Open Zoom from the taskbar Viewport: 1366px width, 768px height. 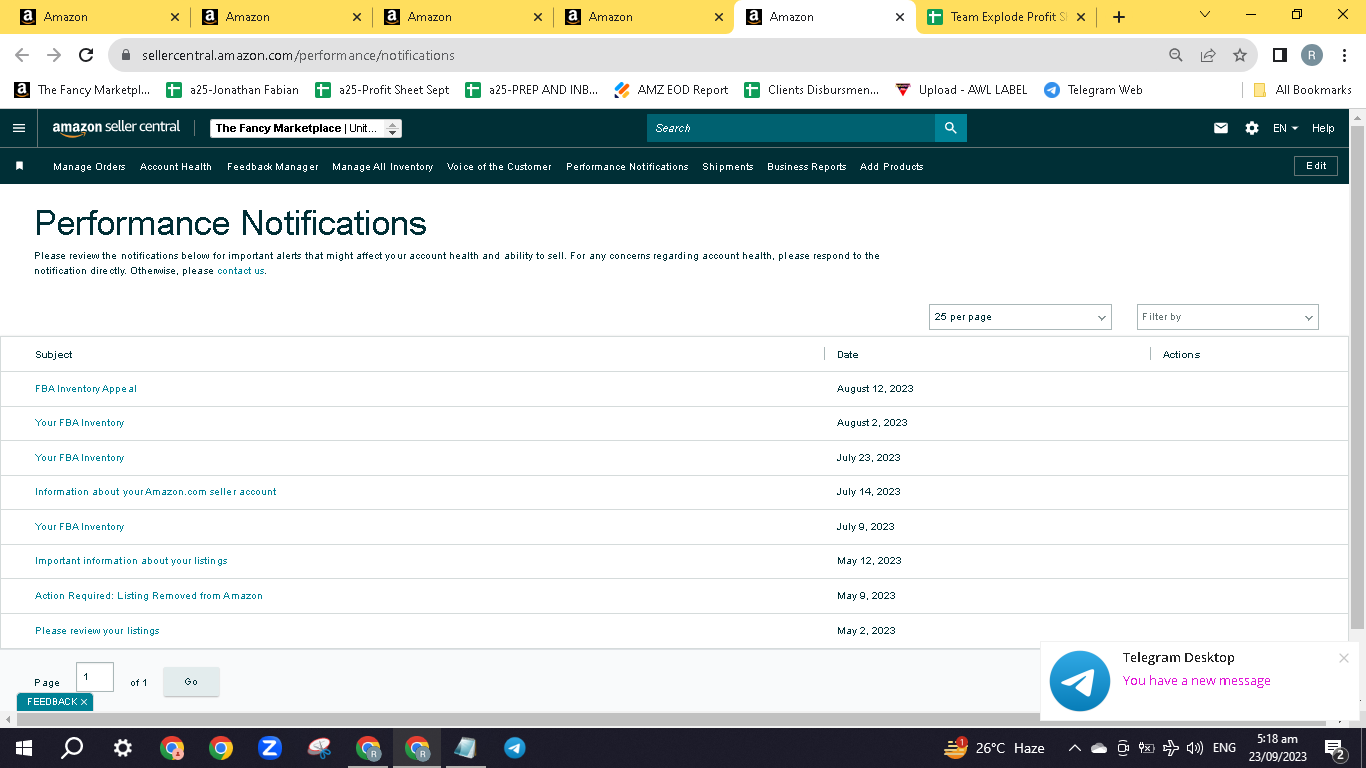(x=269, y=748)
